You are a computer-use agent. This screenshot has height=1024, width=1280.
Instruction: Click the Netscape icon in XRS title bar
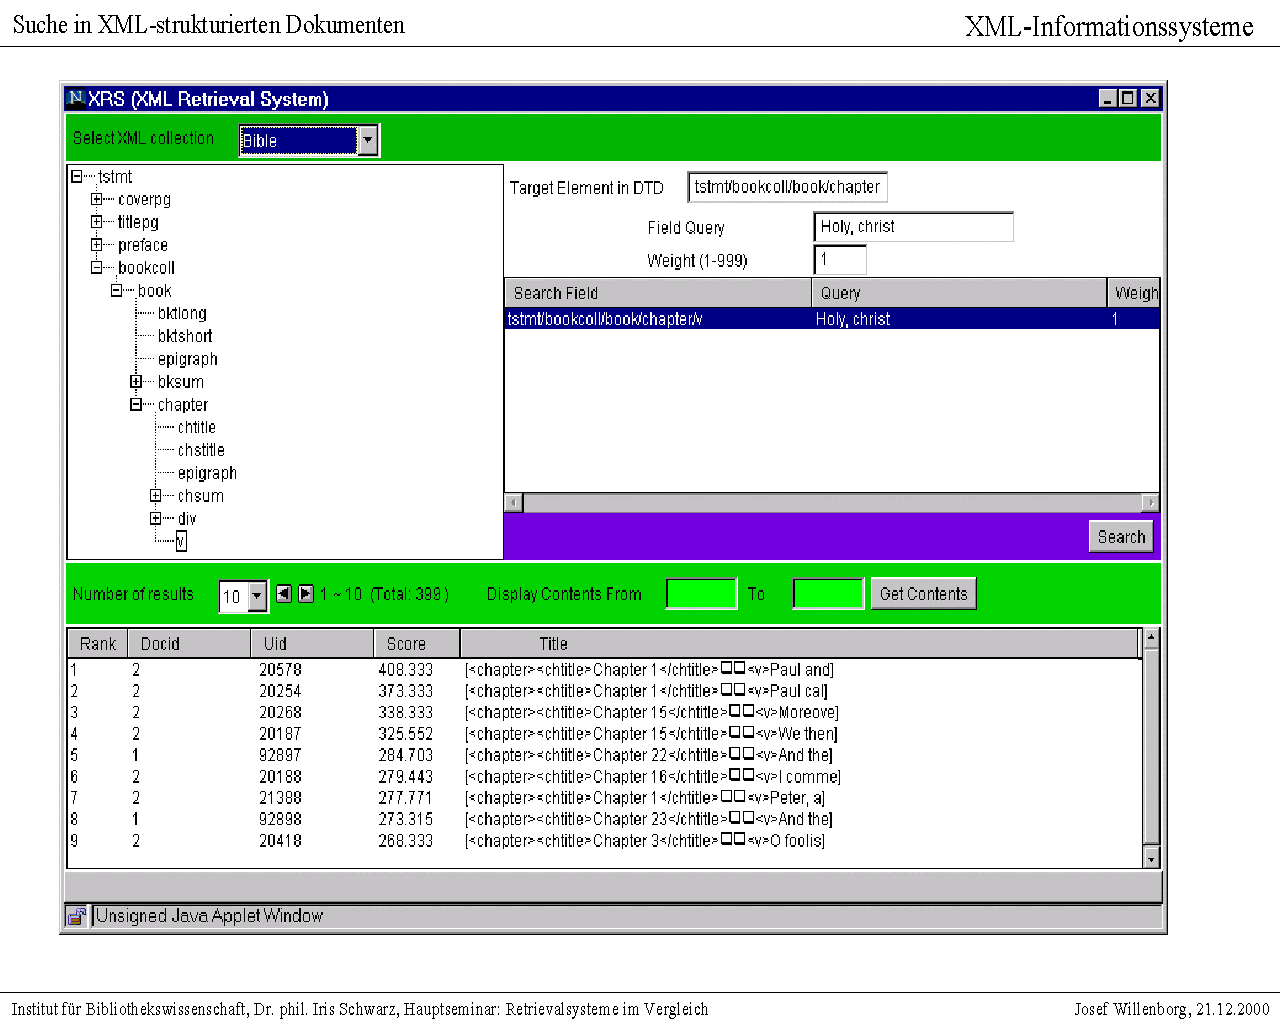coord(76,98)
